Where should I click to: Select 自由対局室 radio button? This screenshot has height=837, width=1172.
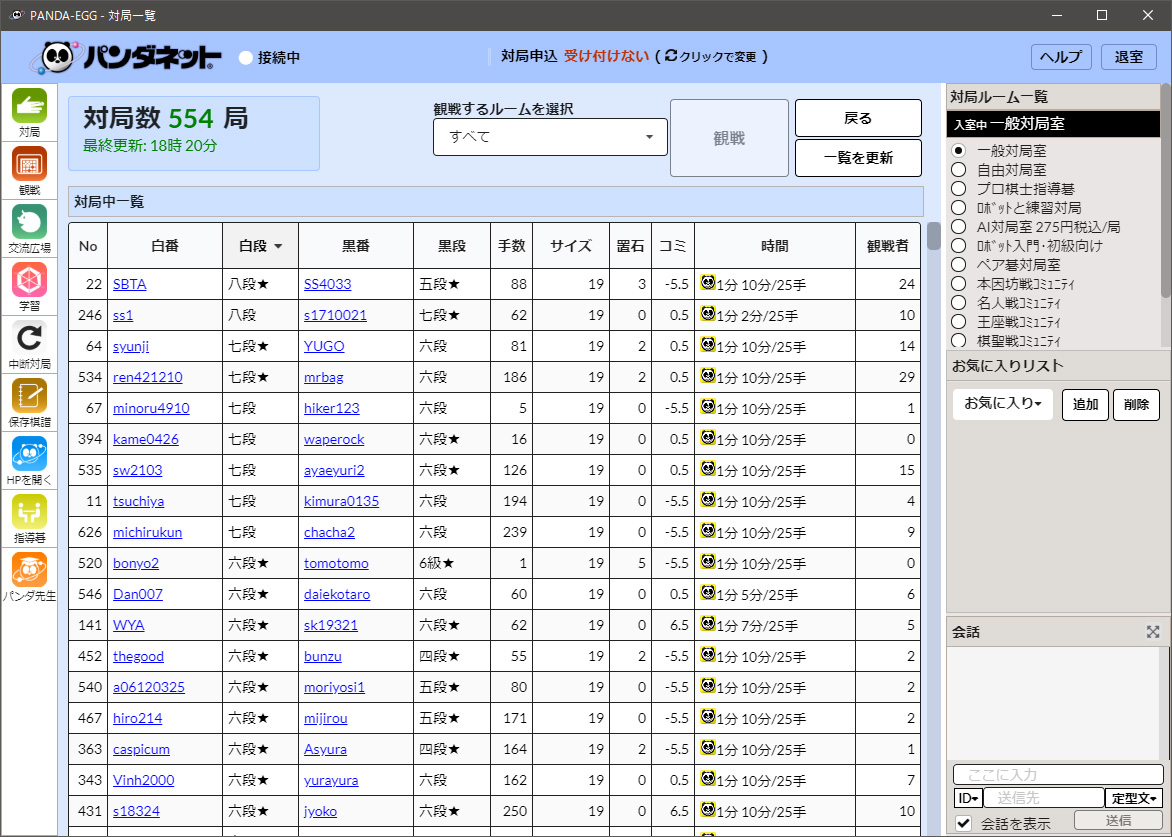click(959, 170)
